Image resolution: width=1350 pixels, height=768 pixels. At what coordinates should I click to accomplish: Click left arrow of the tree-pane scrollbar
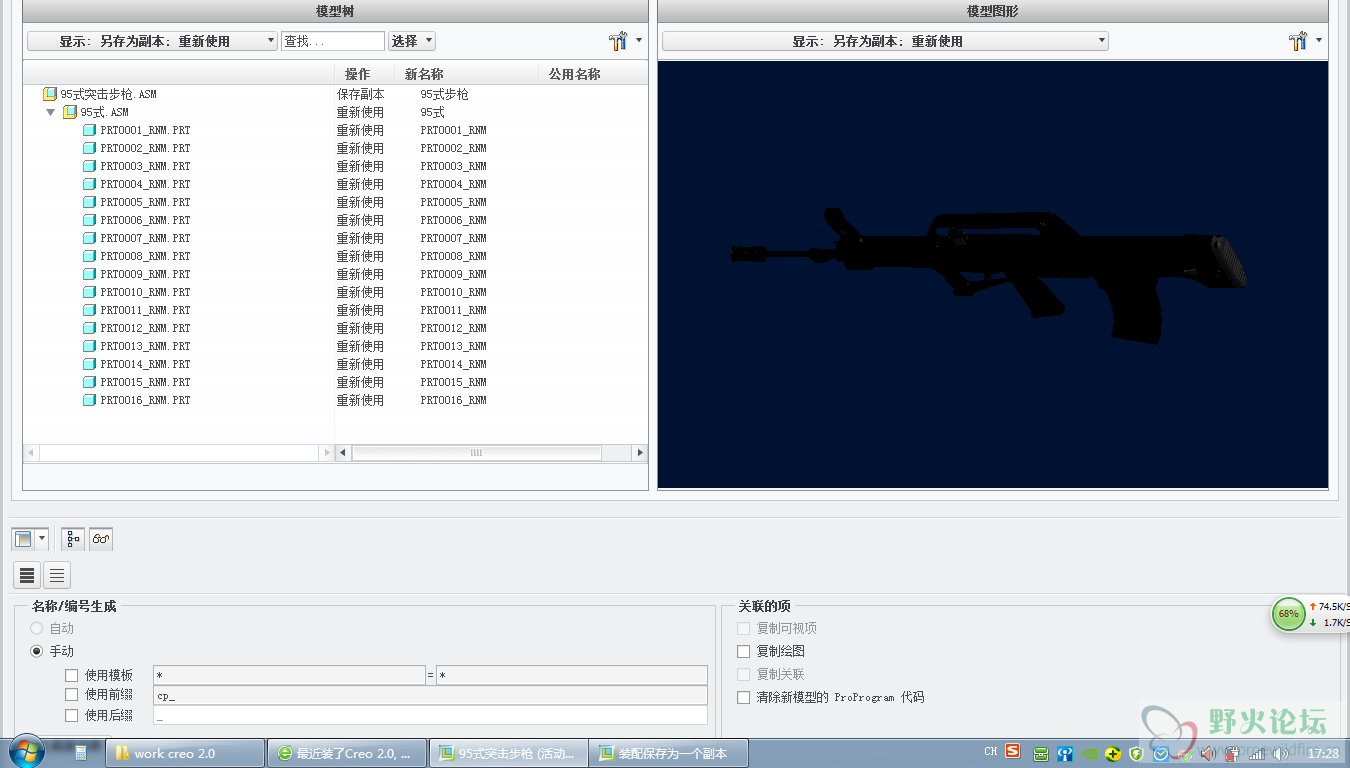coord(31,453)
